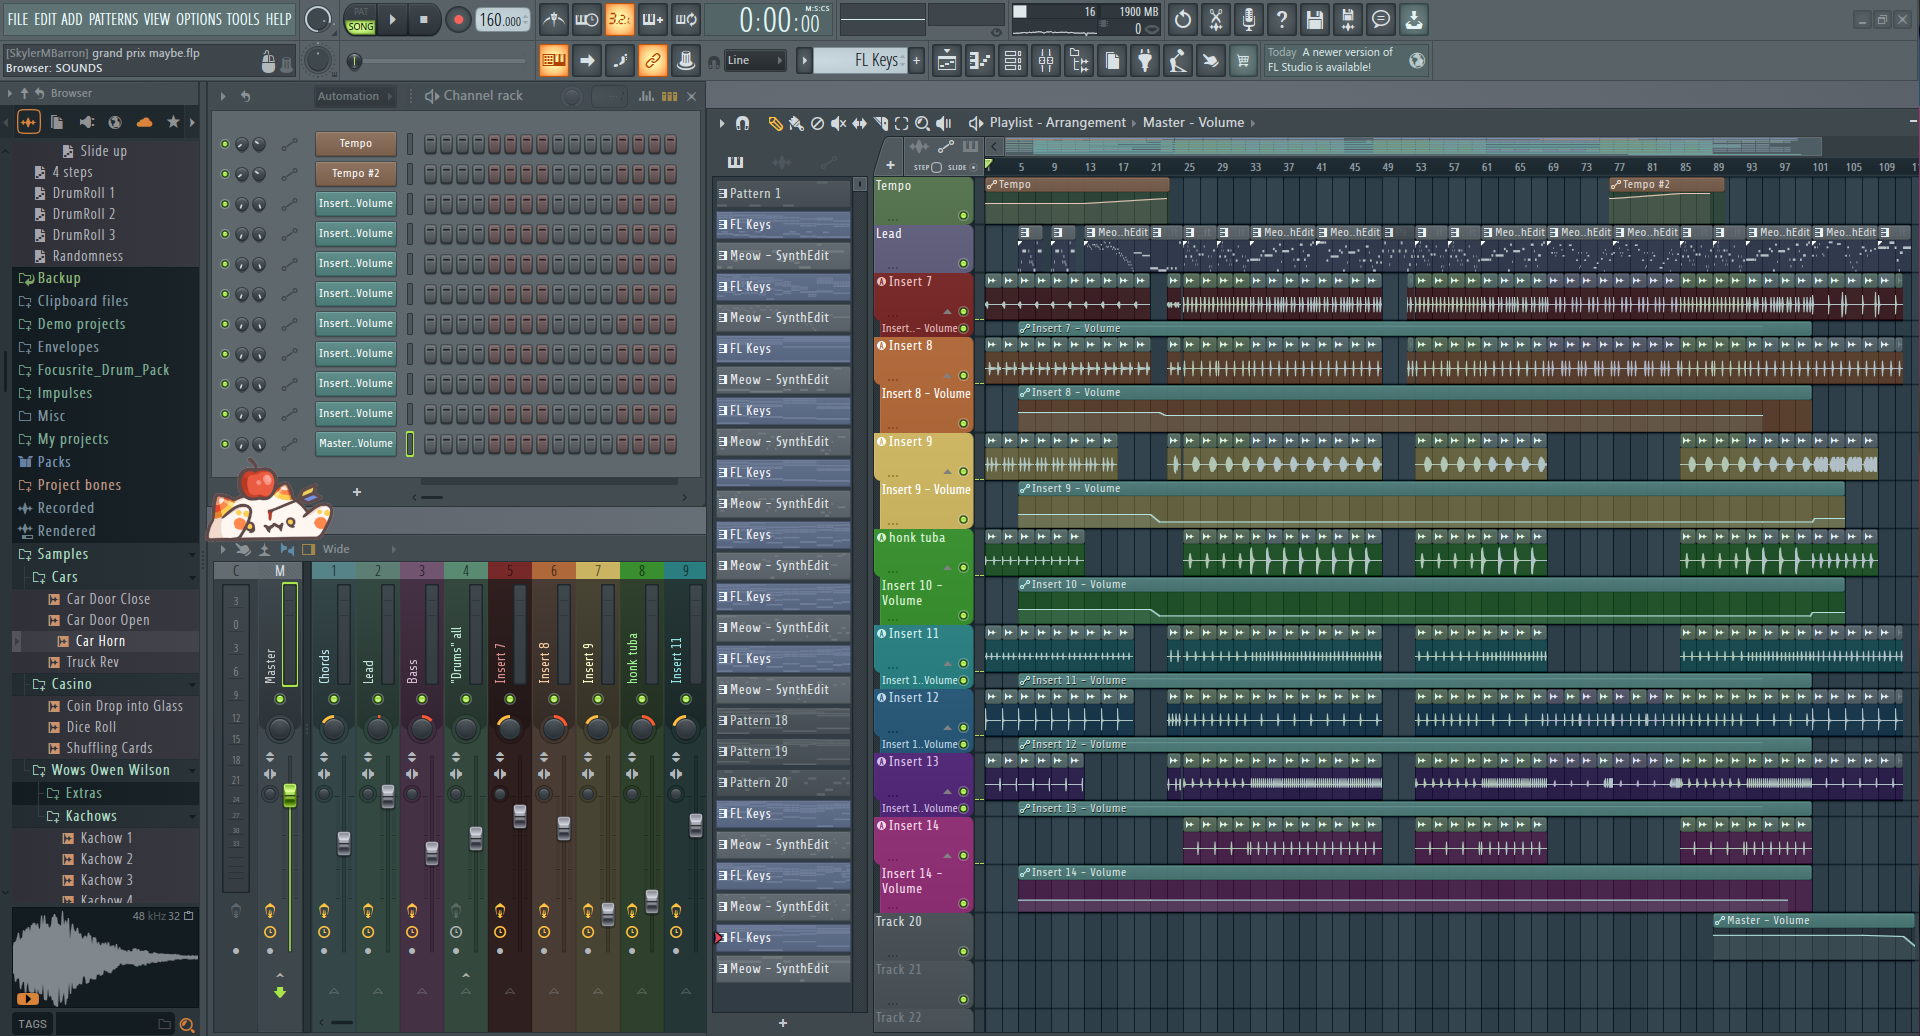
Task: Open the Mixer view icon
Action: coord(1046,61)
